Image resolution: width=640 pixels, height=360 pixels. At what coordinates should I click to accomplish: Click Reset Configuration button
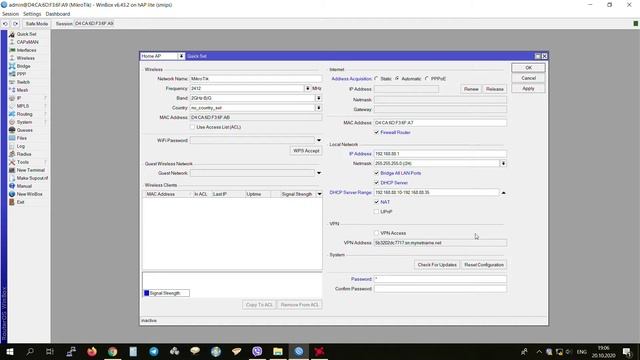tap(484, 264)
